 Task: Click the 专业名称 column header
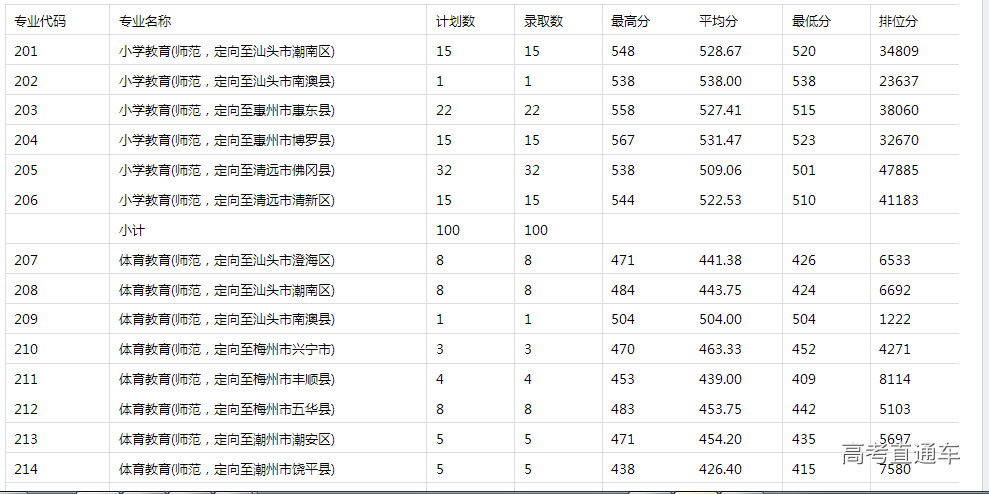tap(145, 21)
